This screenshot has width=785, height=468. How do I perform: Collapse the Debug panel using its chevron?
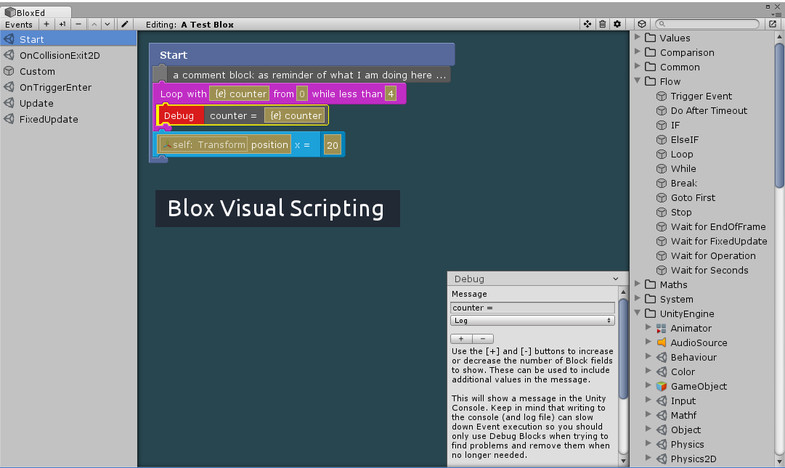click(615, 279)
